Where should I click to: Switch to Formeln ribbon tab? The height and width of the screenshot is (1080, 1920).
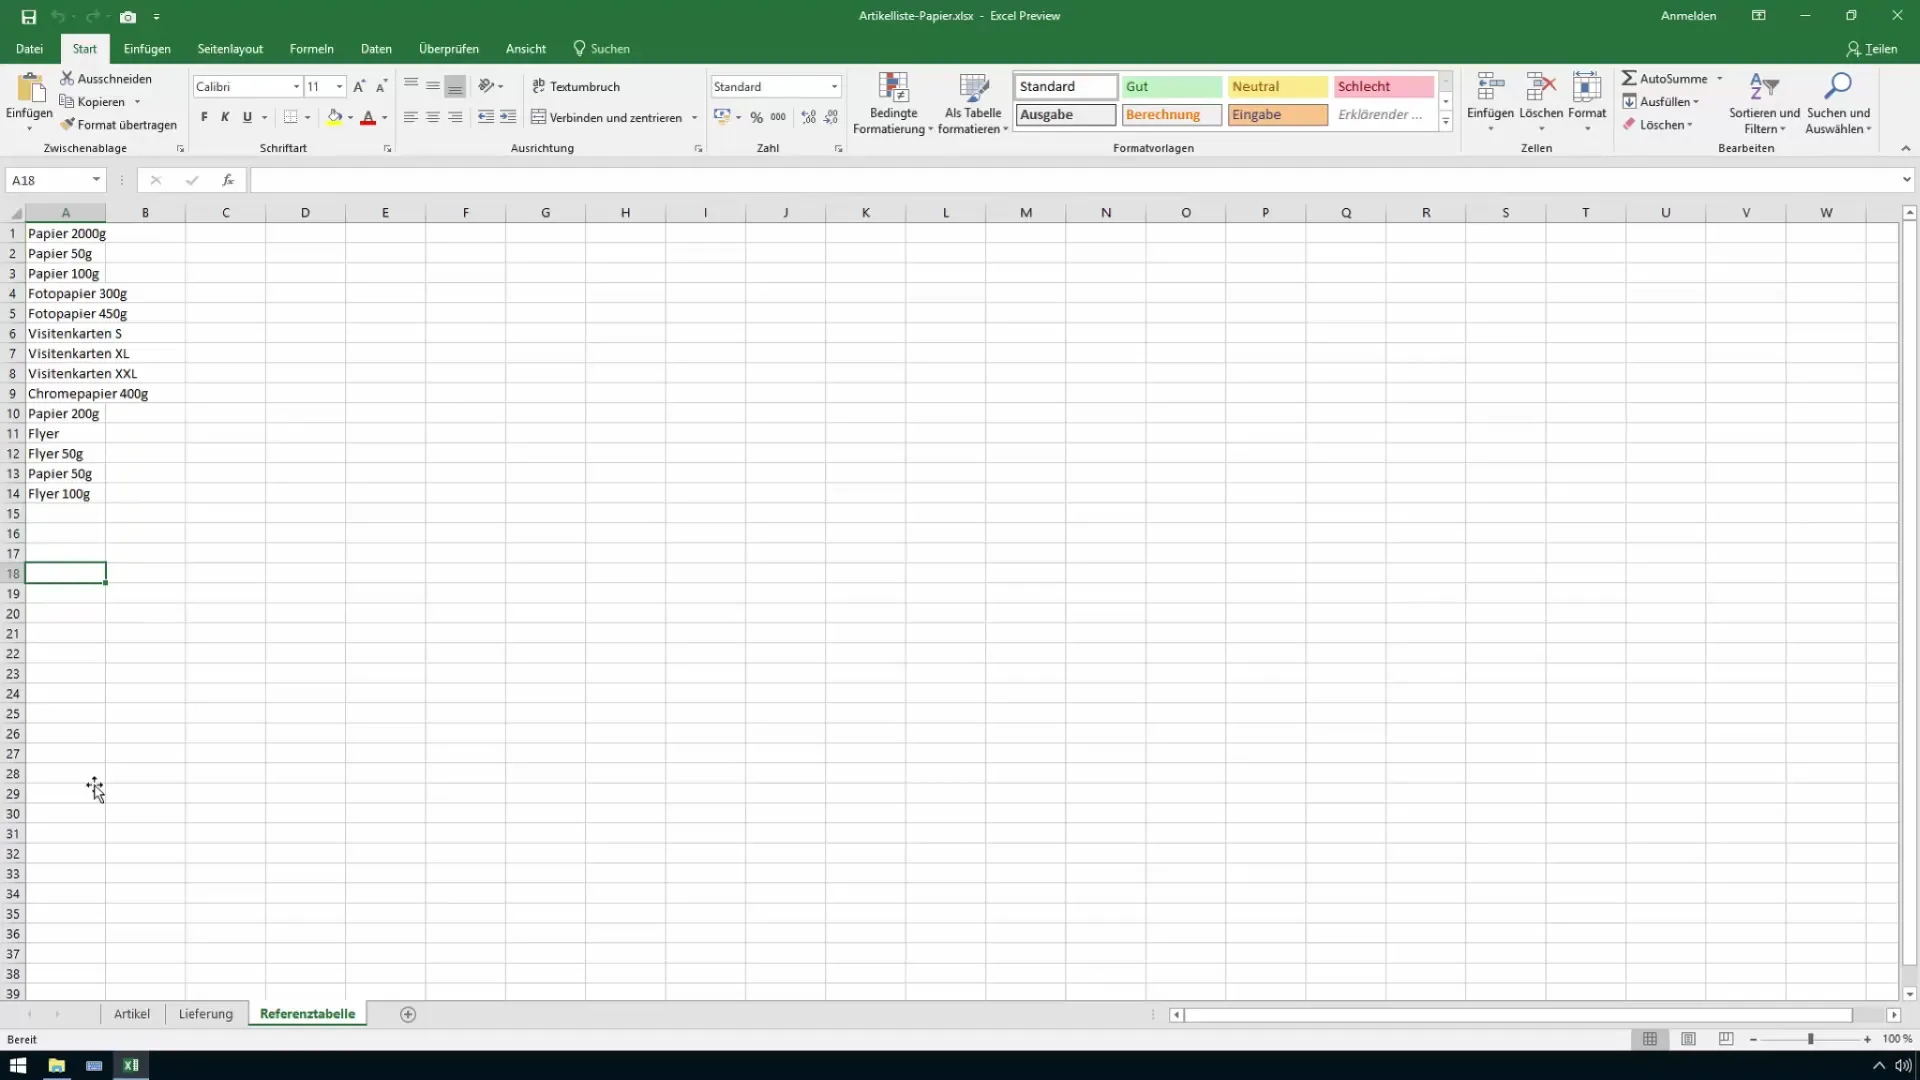coord(311,48)
